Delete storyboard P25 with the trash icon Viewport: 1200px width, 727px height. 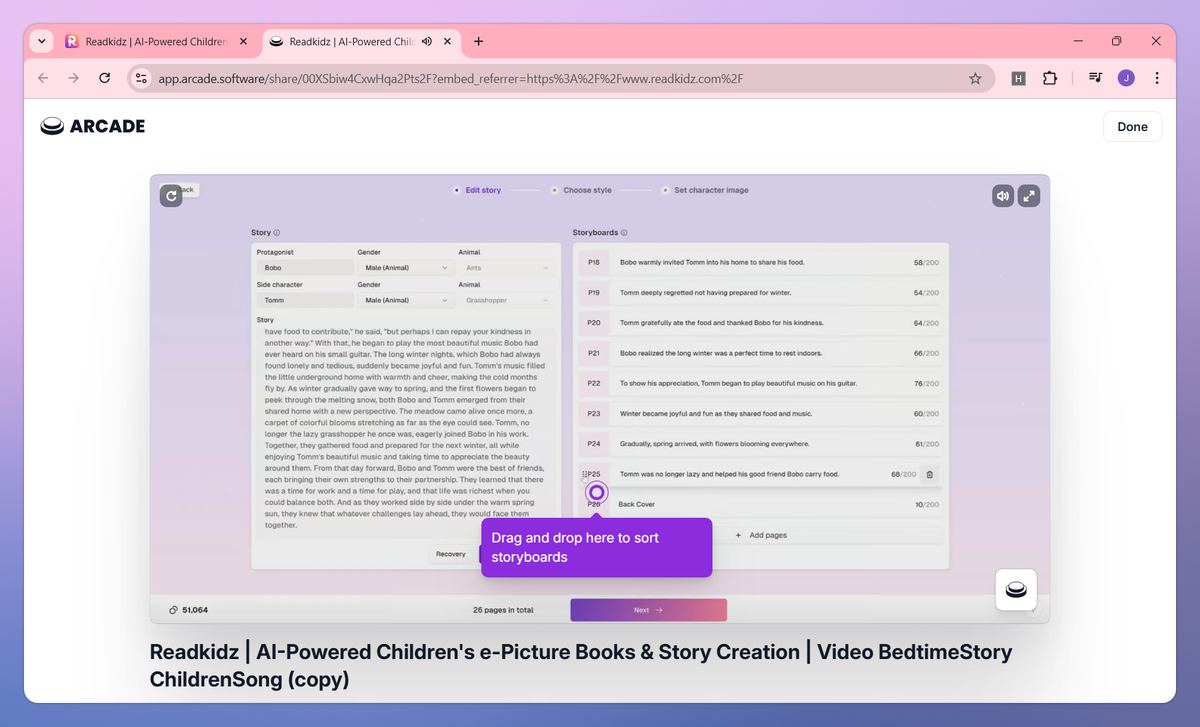tap(929, 474)
